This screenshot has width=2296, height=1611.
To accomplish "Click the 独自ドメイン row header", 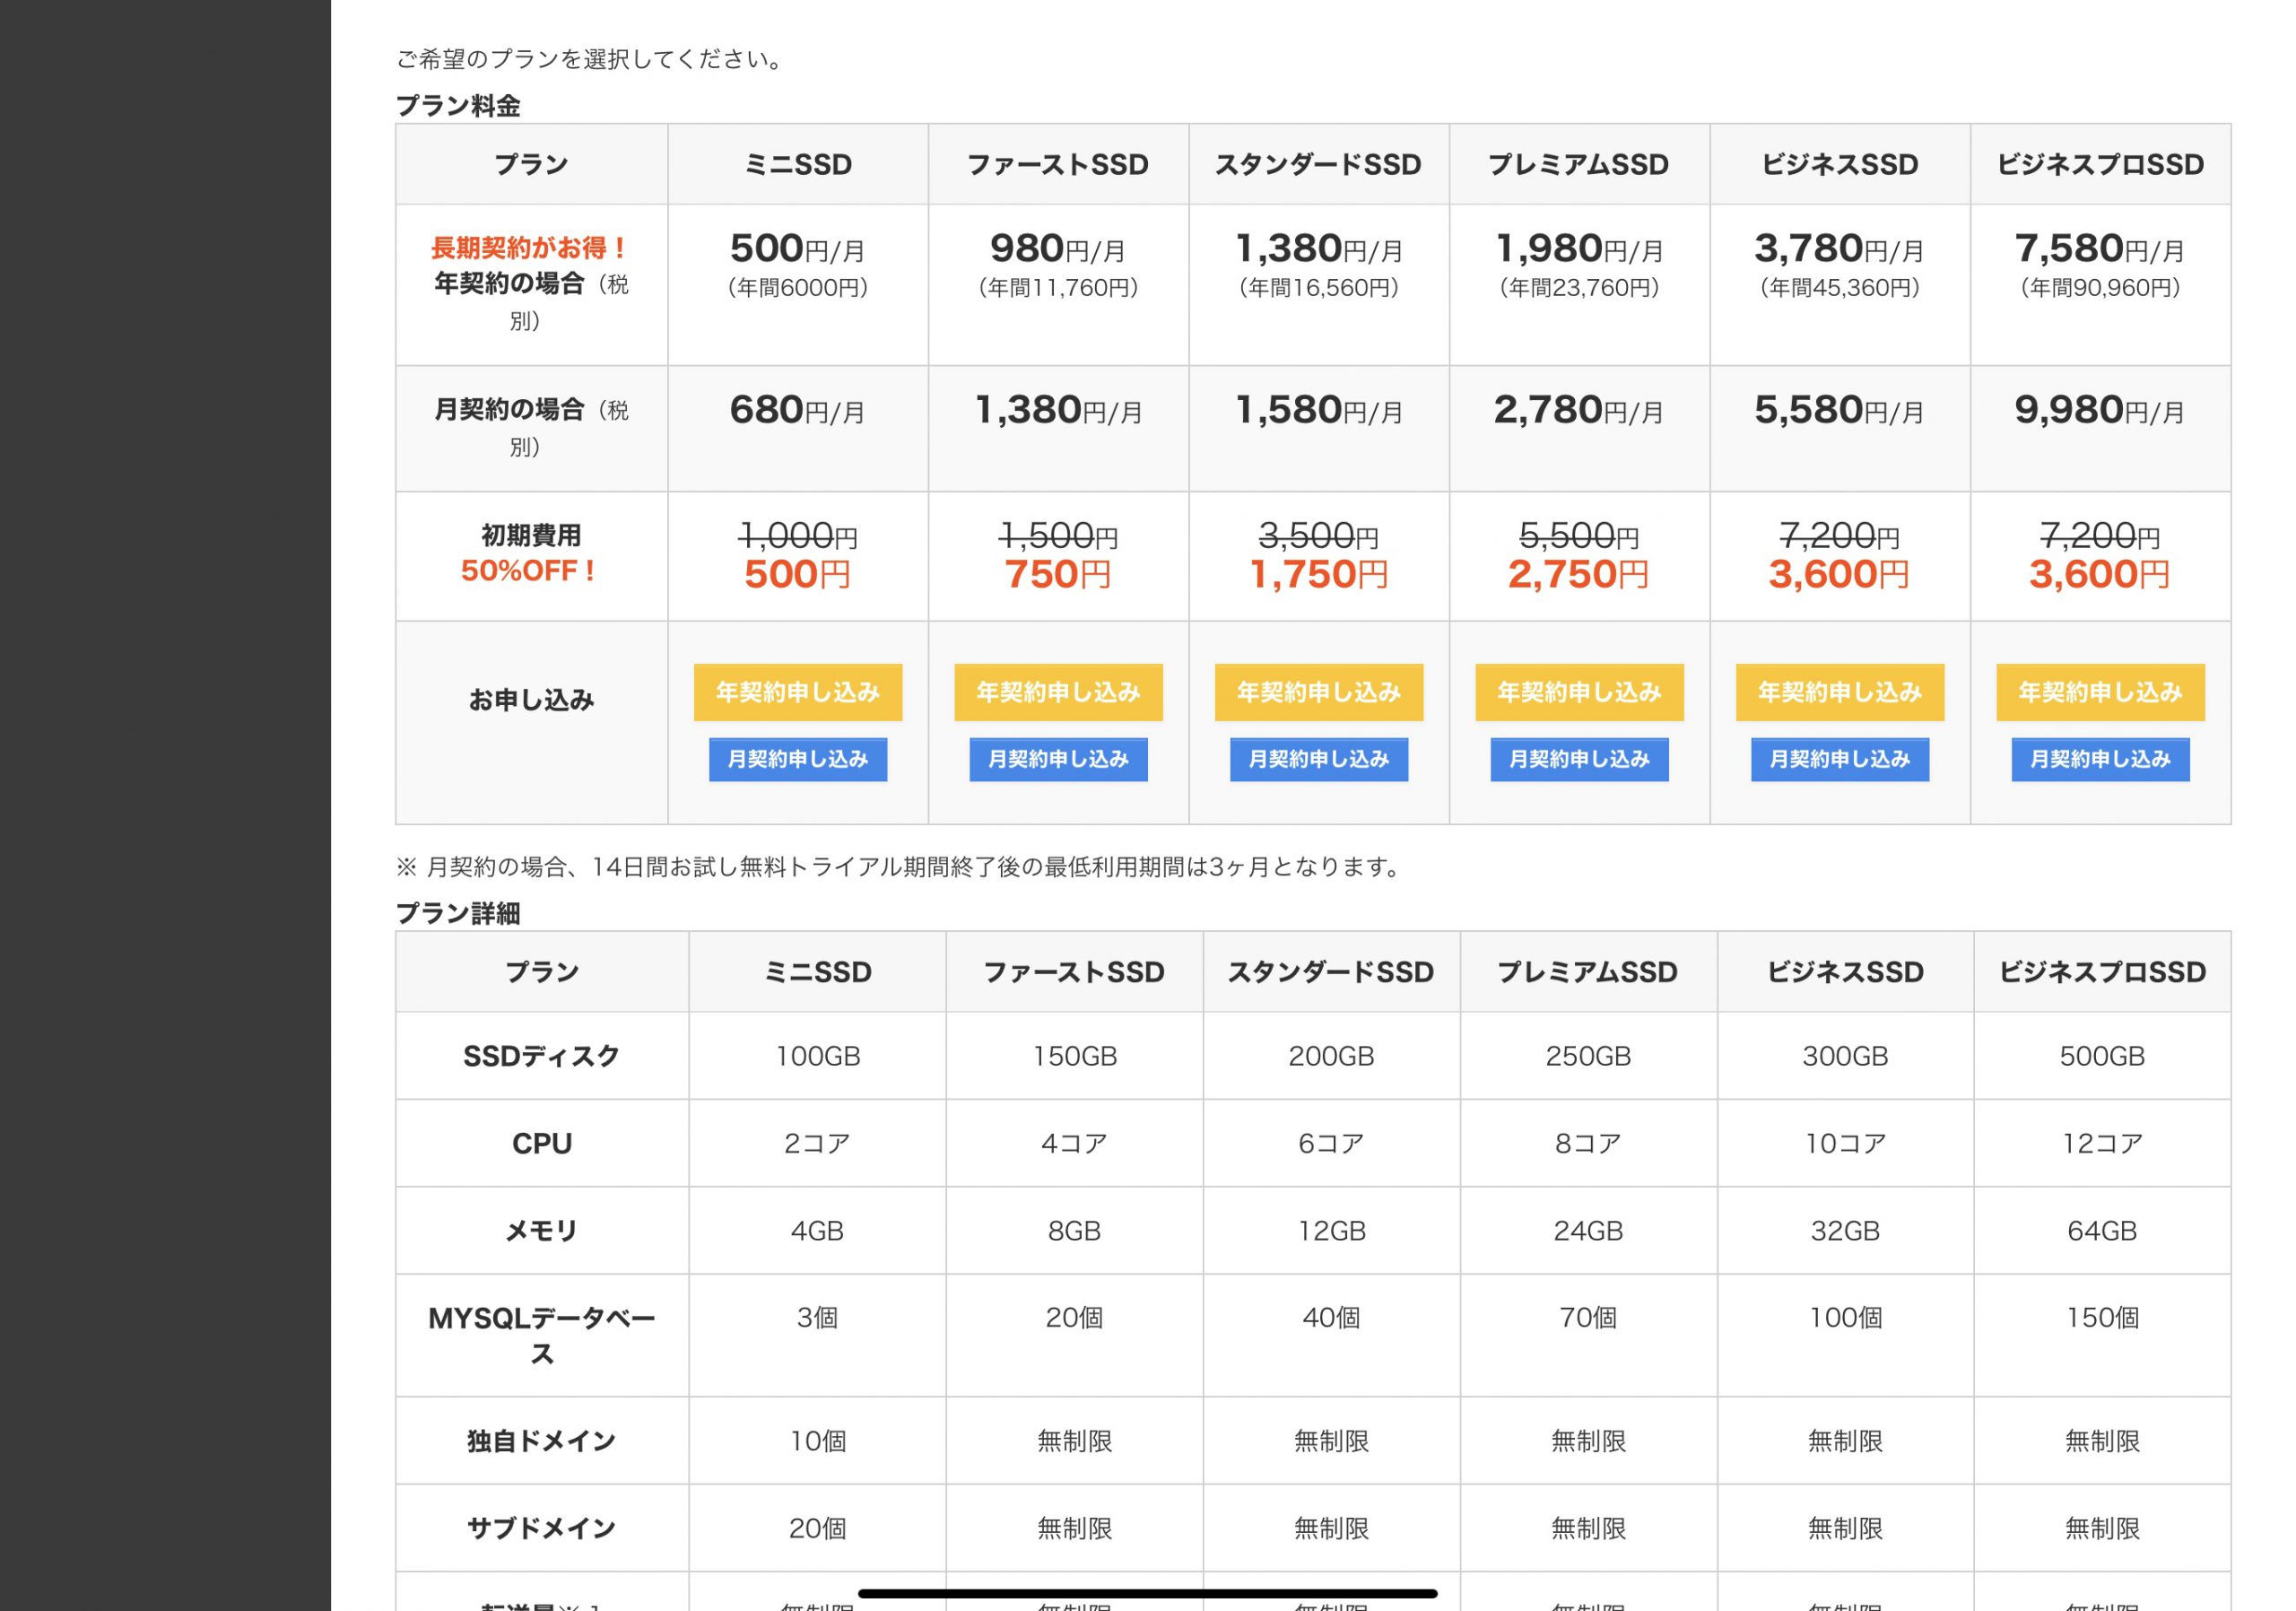I will coord(542,1440).
